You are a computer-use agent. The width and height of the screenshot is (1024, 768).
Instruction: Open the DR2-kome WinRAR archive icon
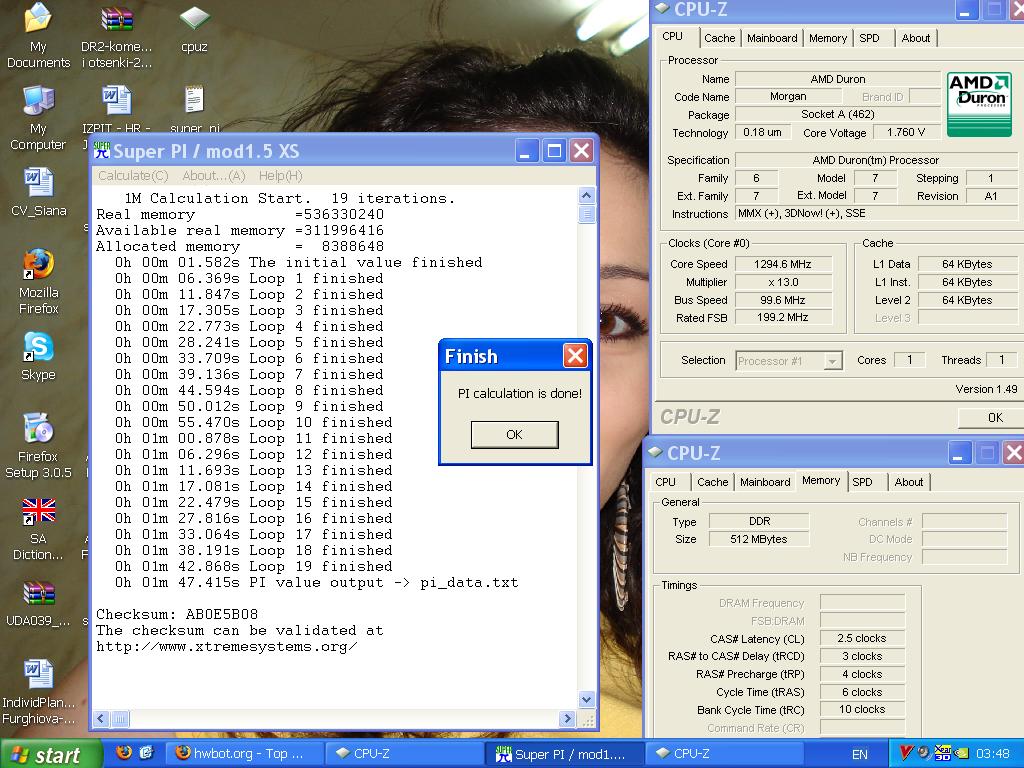(116, 34)
